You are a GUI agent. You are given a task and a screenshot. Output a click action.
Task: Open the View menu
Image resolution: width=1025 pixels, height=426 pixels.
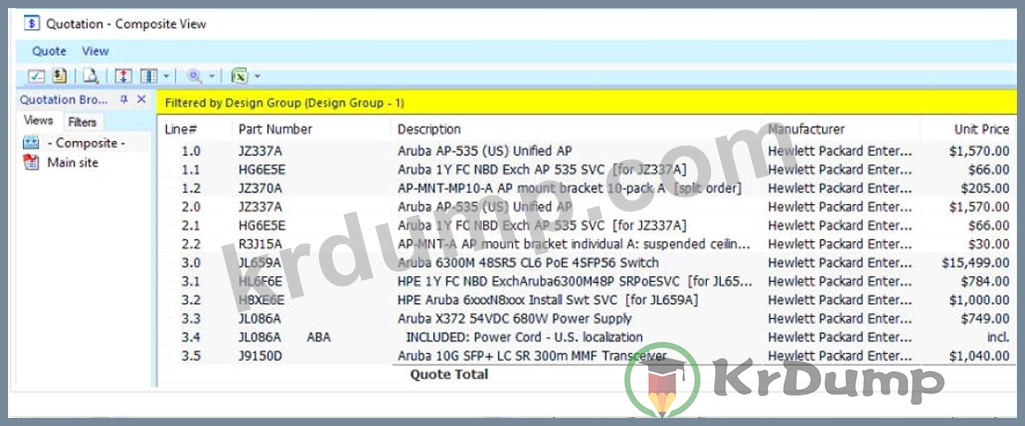coord(95,51)
